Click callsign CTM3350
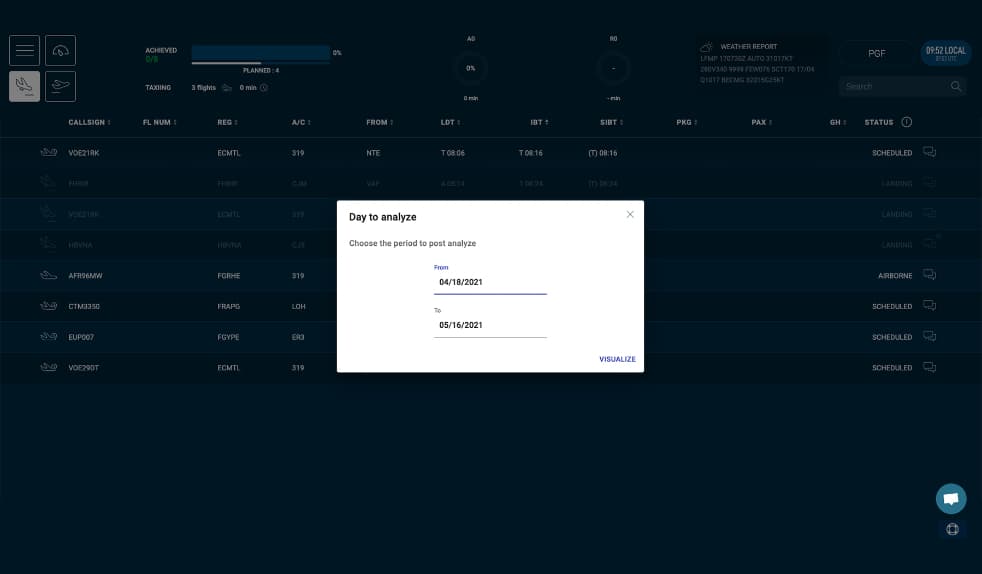This screenshot has width=982, height=574. click(x=84, y=307)
